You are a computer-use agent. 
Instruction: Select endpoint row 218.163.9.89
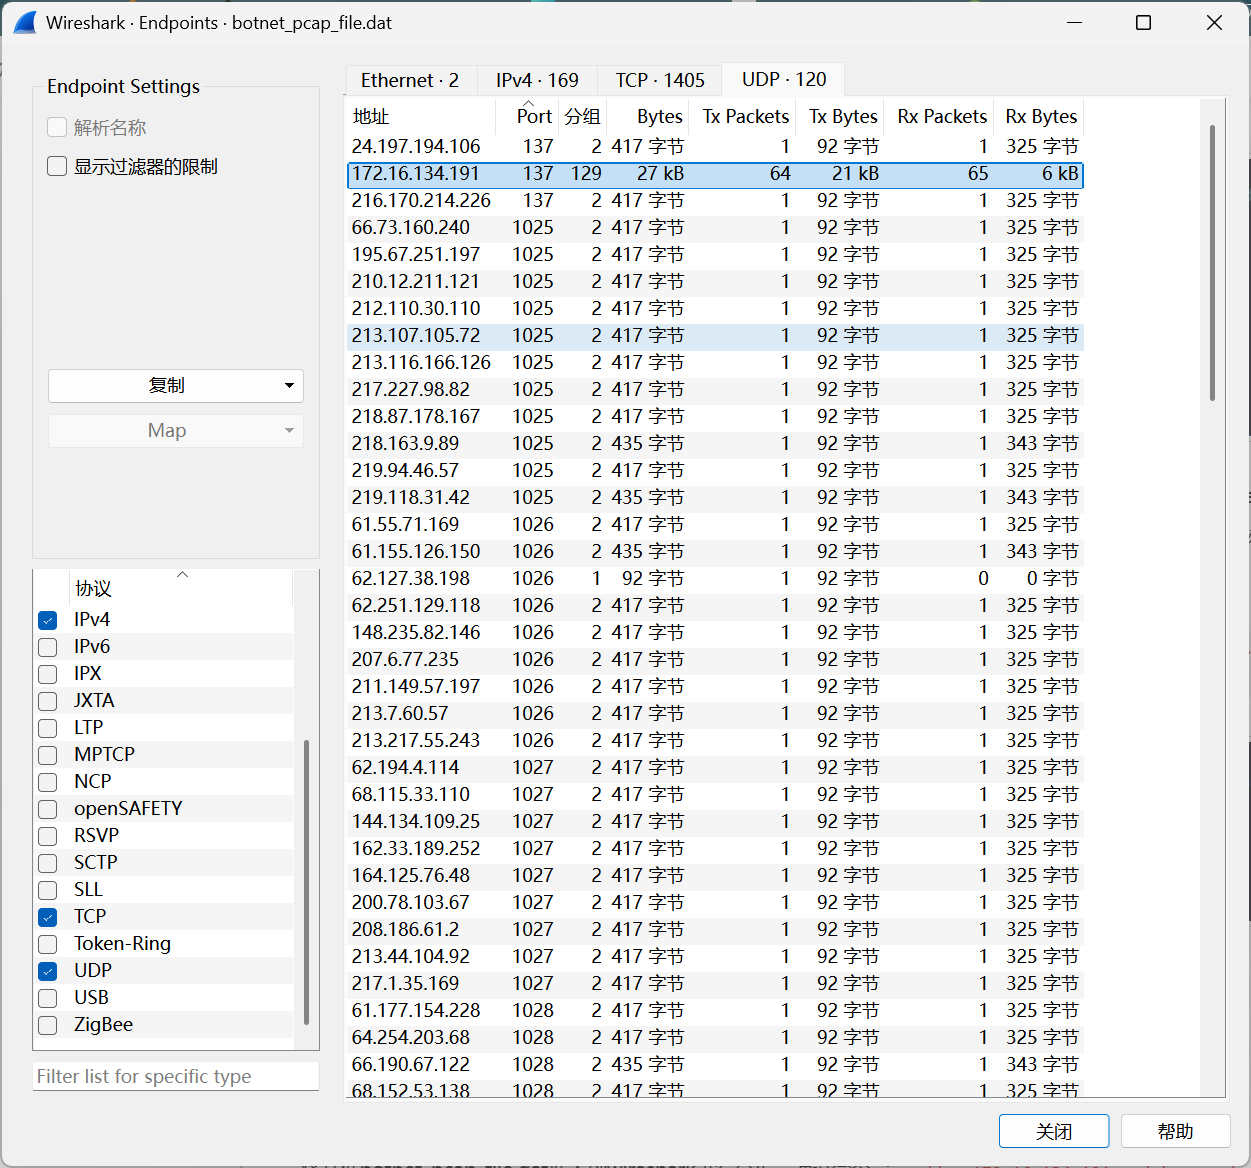715,444
